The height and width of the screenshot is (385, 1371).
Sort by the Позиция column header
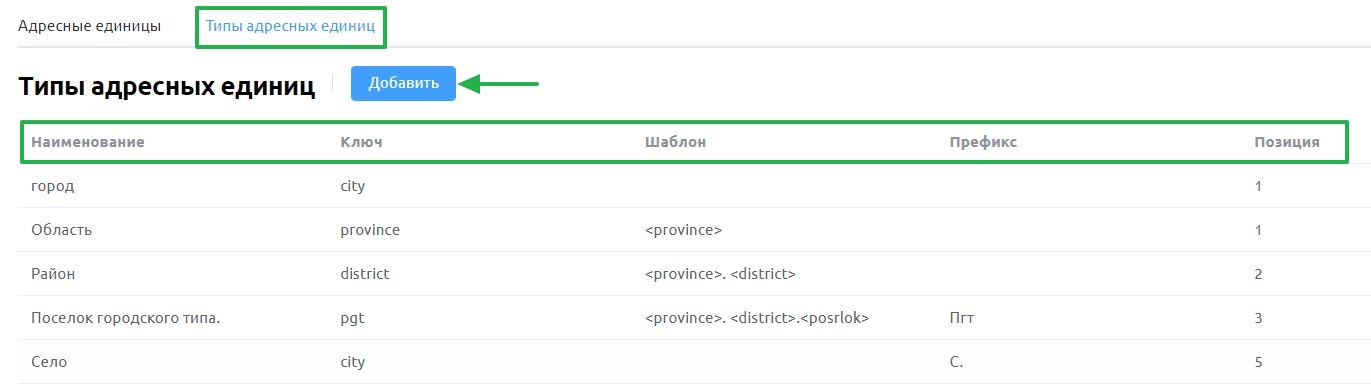click(1287, 142)
